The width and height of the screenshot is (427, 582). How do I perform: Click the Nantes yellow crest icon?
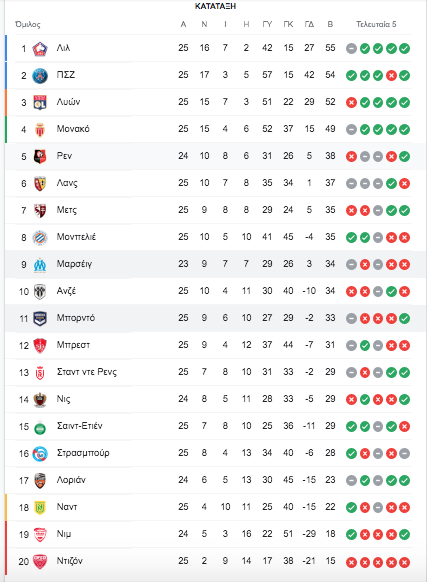(x=40, y=507)
